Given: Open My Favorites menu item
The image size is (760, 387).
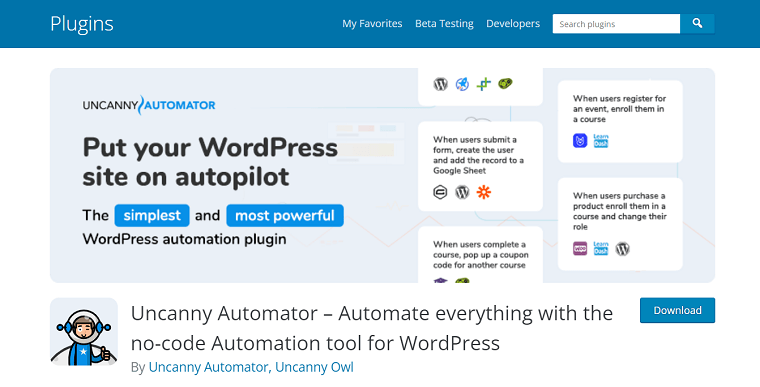Looking at the screenshot, I should click(x=372, y=24).
